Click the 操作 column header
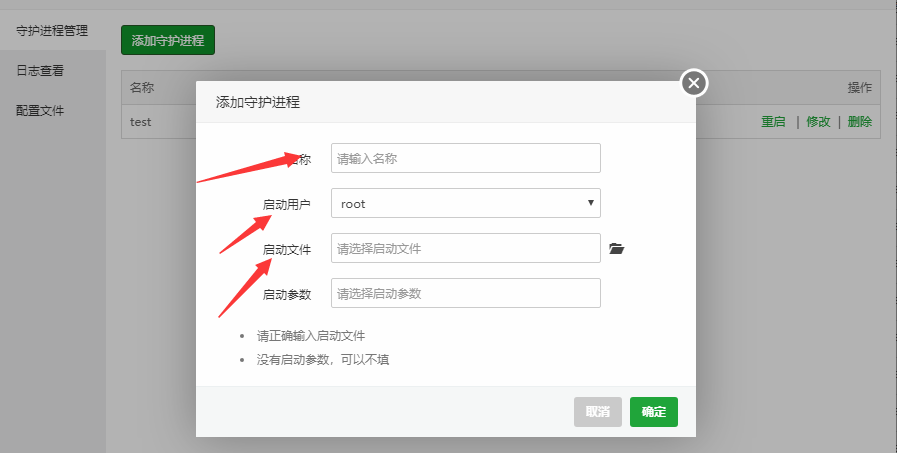 (x=859, y=87)
